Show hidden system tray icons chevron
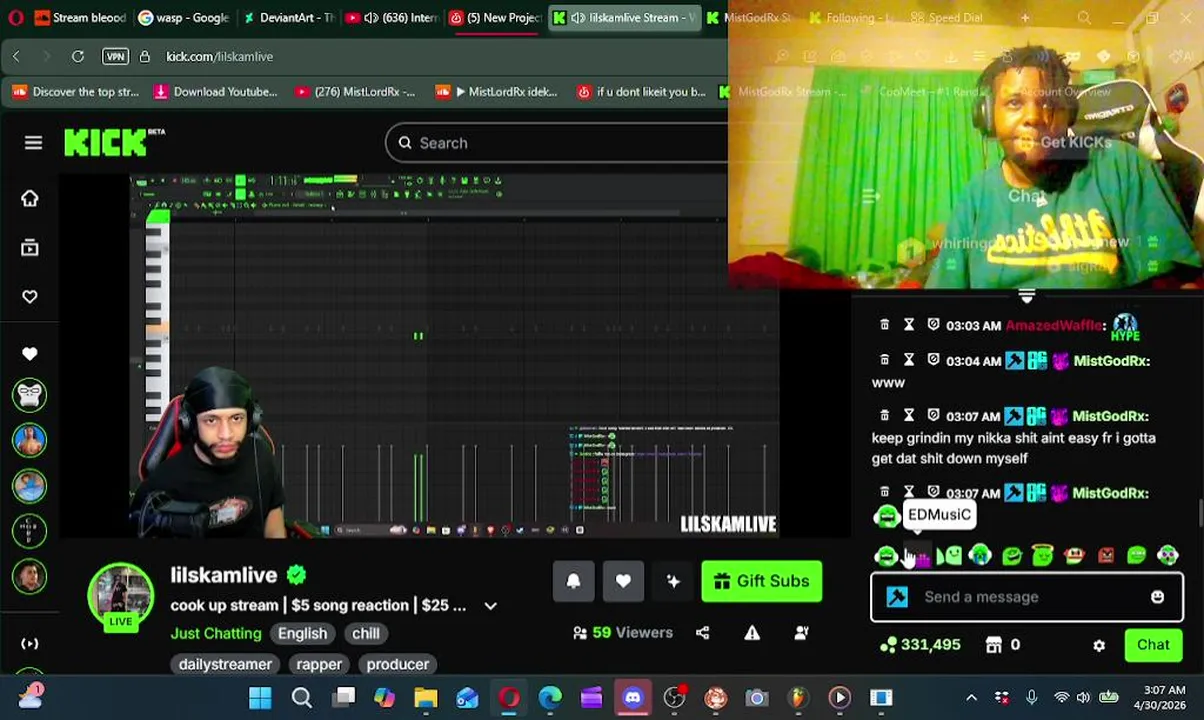Viewport: 1204px width, 720px height. [971, 697]
